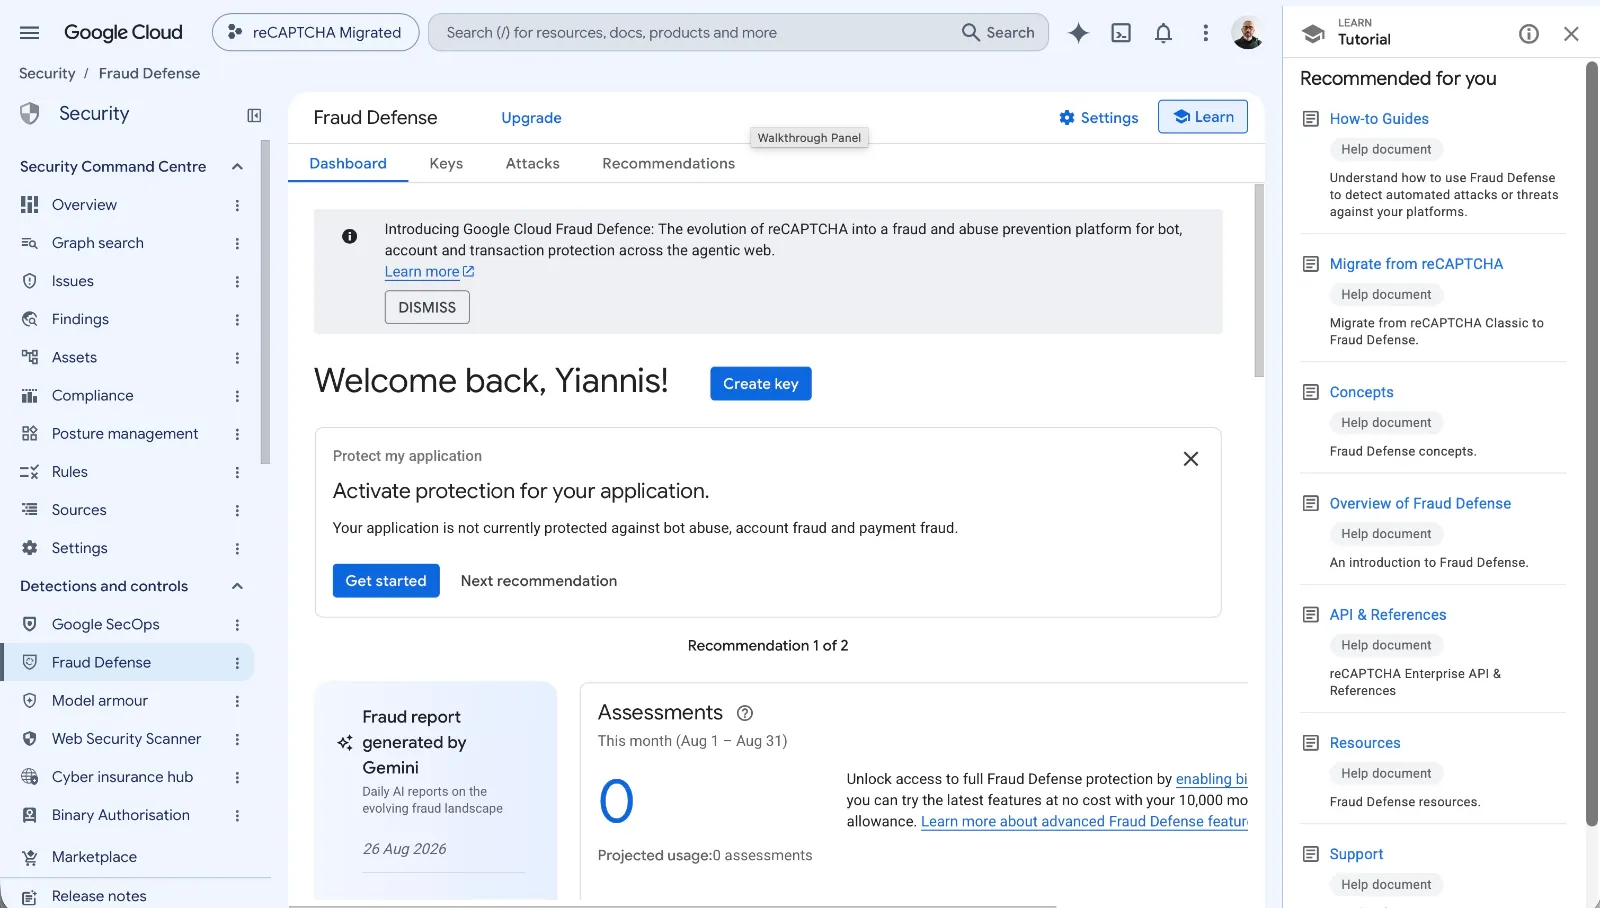Click the Tutorial panel vertical scrollbar
This screenshot has width=1600, height=908.
click(x=1592, y=444)
